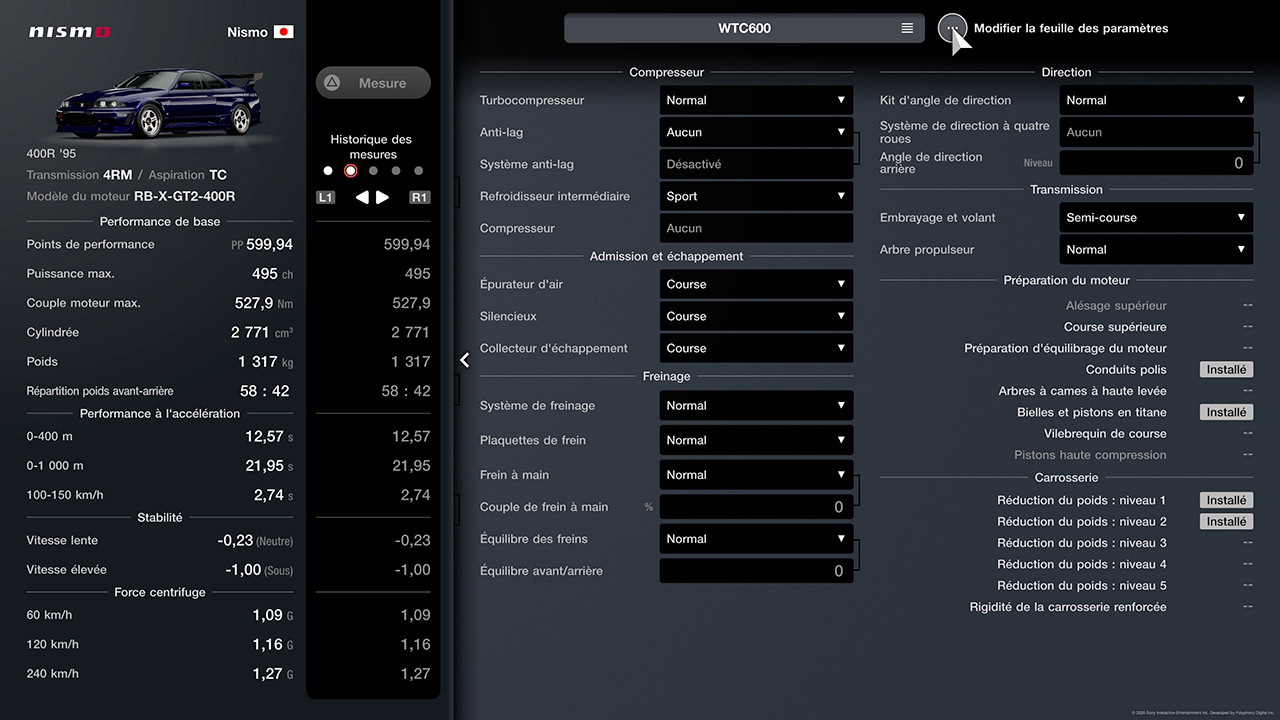The width and height of the screenshot is (1280, 720).
Task: Select the fifth measurement history dot
Action: pyautogui.click(x=418, y=171)
